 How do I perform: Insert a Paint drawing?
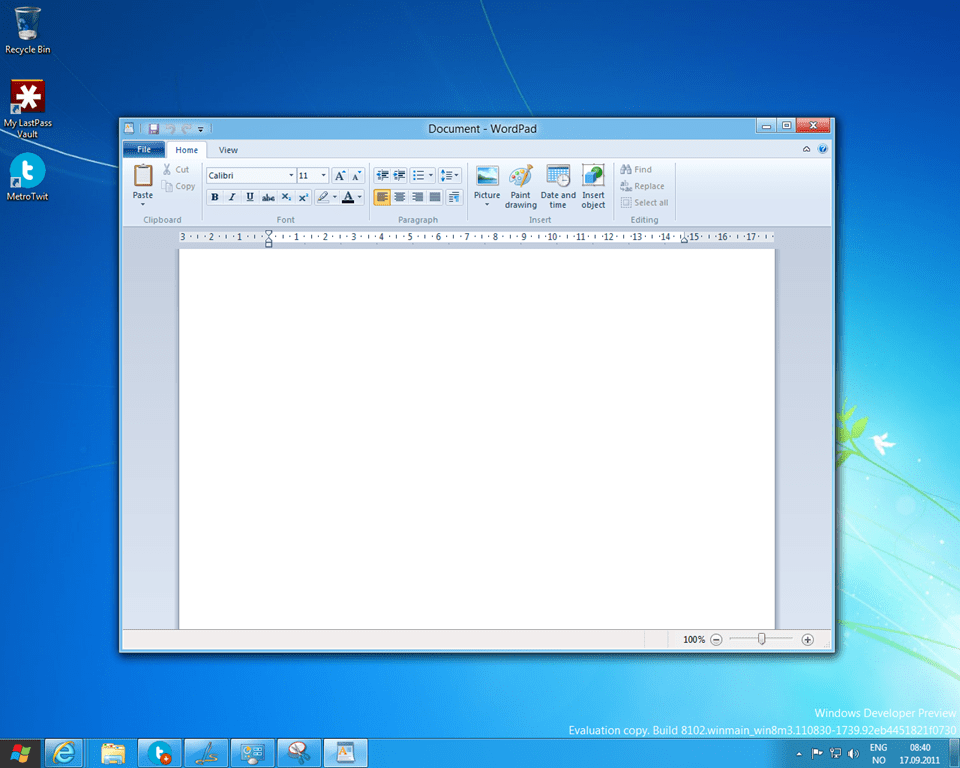520,187
